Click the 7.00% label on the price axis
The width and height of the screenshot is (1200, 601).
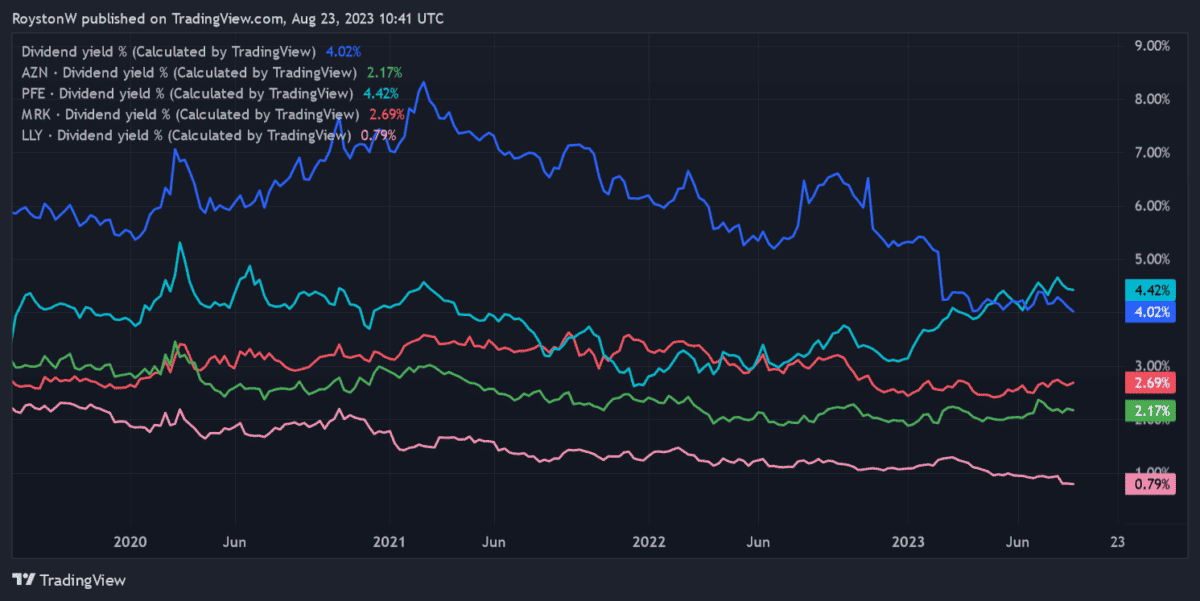pos(1150,153)
